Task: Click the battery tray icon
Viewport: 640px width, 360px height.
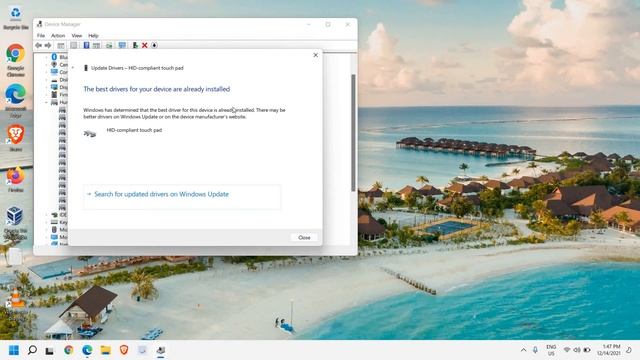Action: tap(587, 350)
